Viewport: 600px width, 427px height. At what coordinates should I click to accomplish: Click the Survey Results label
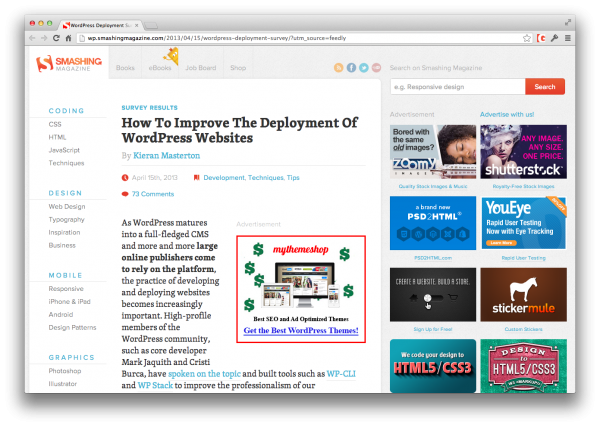(x=150, y=108)
